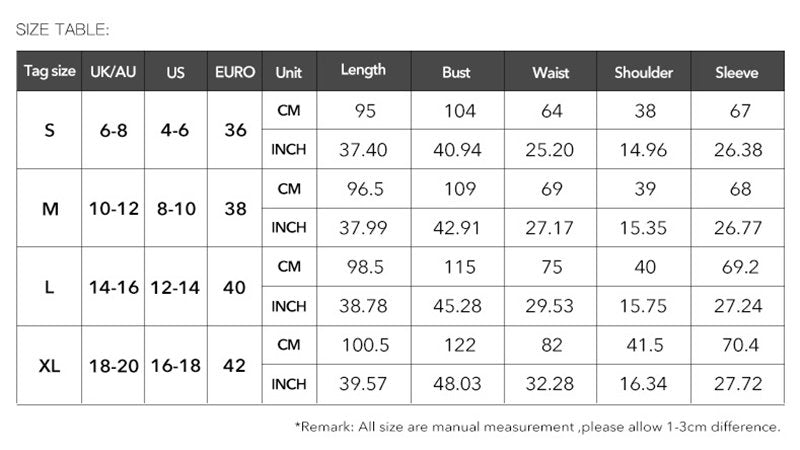Viewport: 800px width, 450px height.
Task: Click the "Length" column header
Action: pos(363,71)
